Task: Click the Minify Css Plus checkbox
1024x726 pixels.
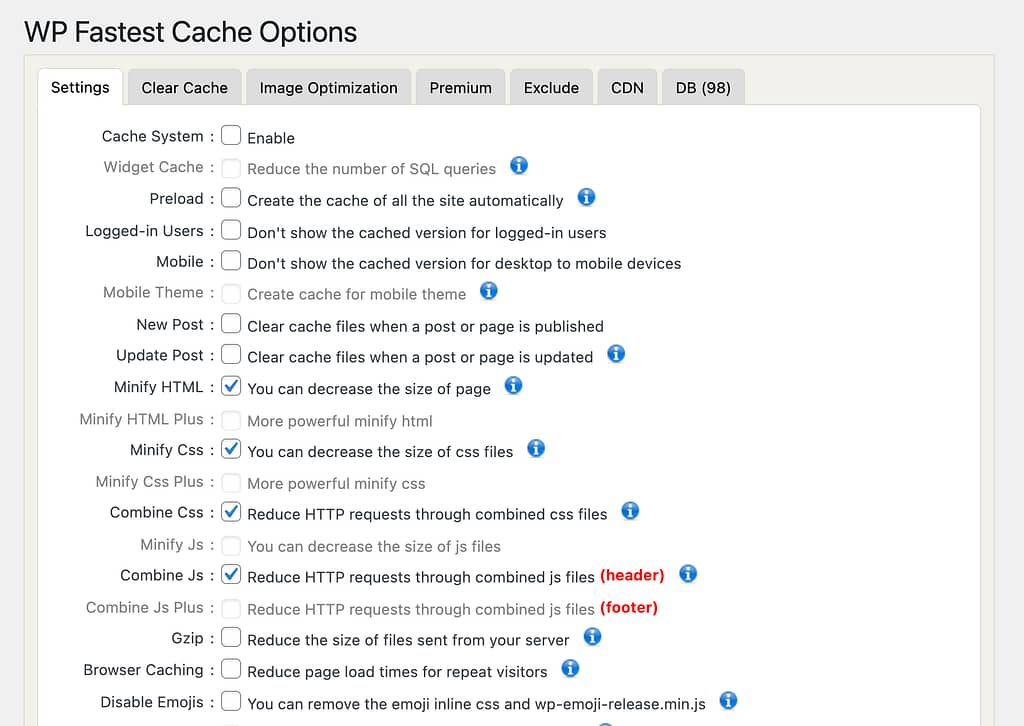Action: 231,482
